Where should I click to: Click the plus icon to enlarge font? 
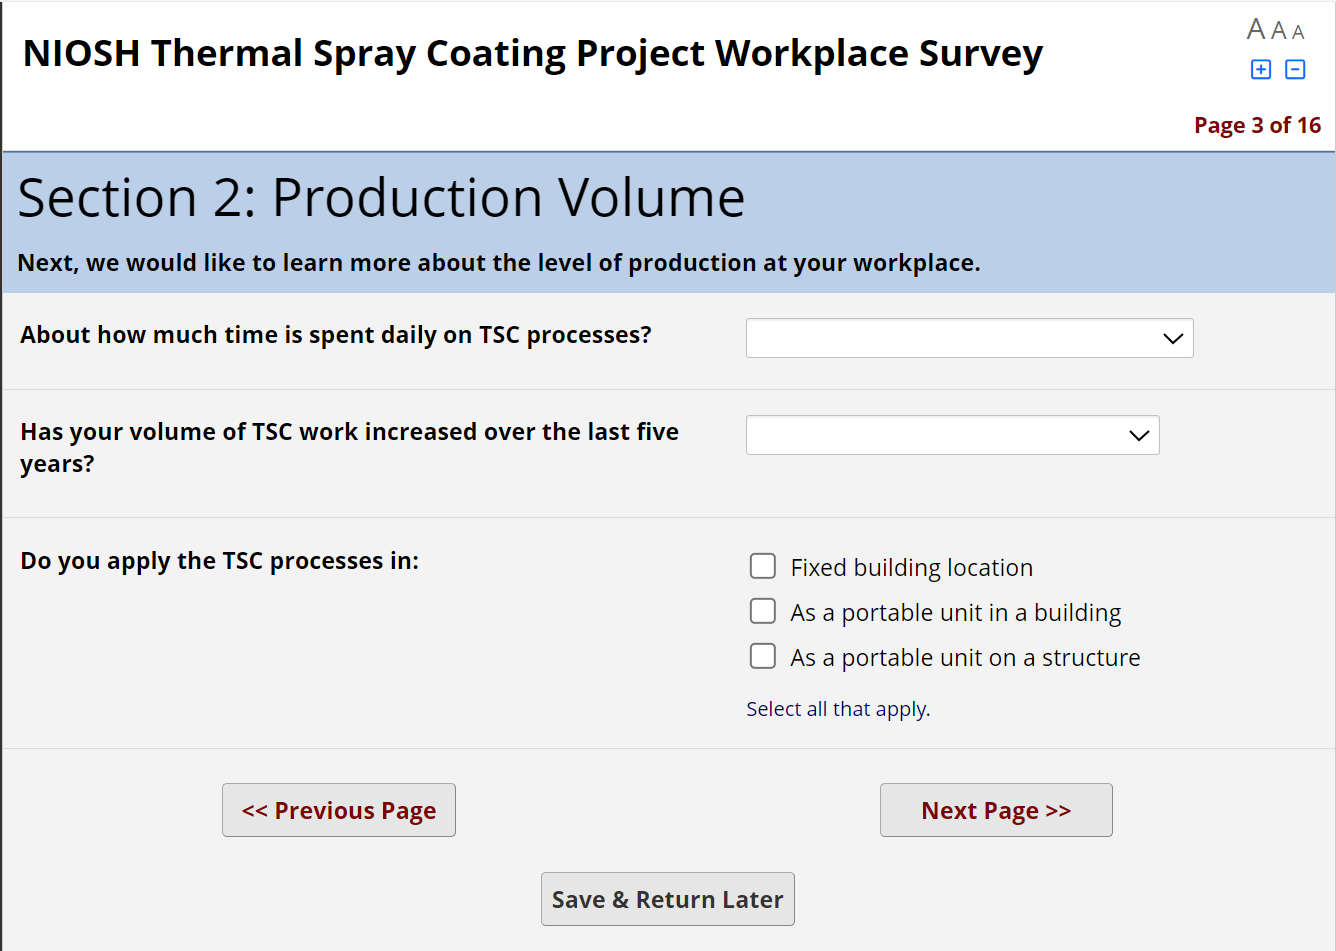click(x=1261, y=69)
